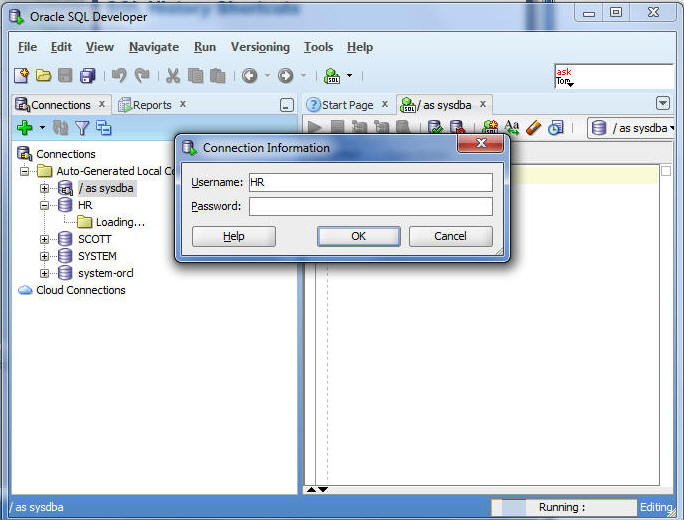Collapse the HR connection node
Image resolution: width=684 pixels, height=520 pixels.
point(45,205)
